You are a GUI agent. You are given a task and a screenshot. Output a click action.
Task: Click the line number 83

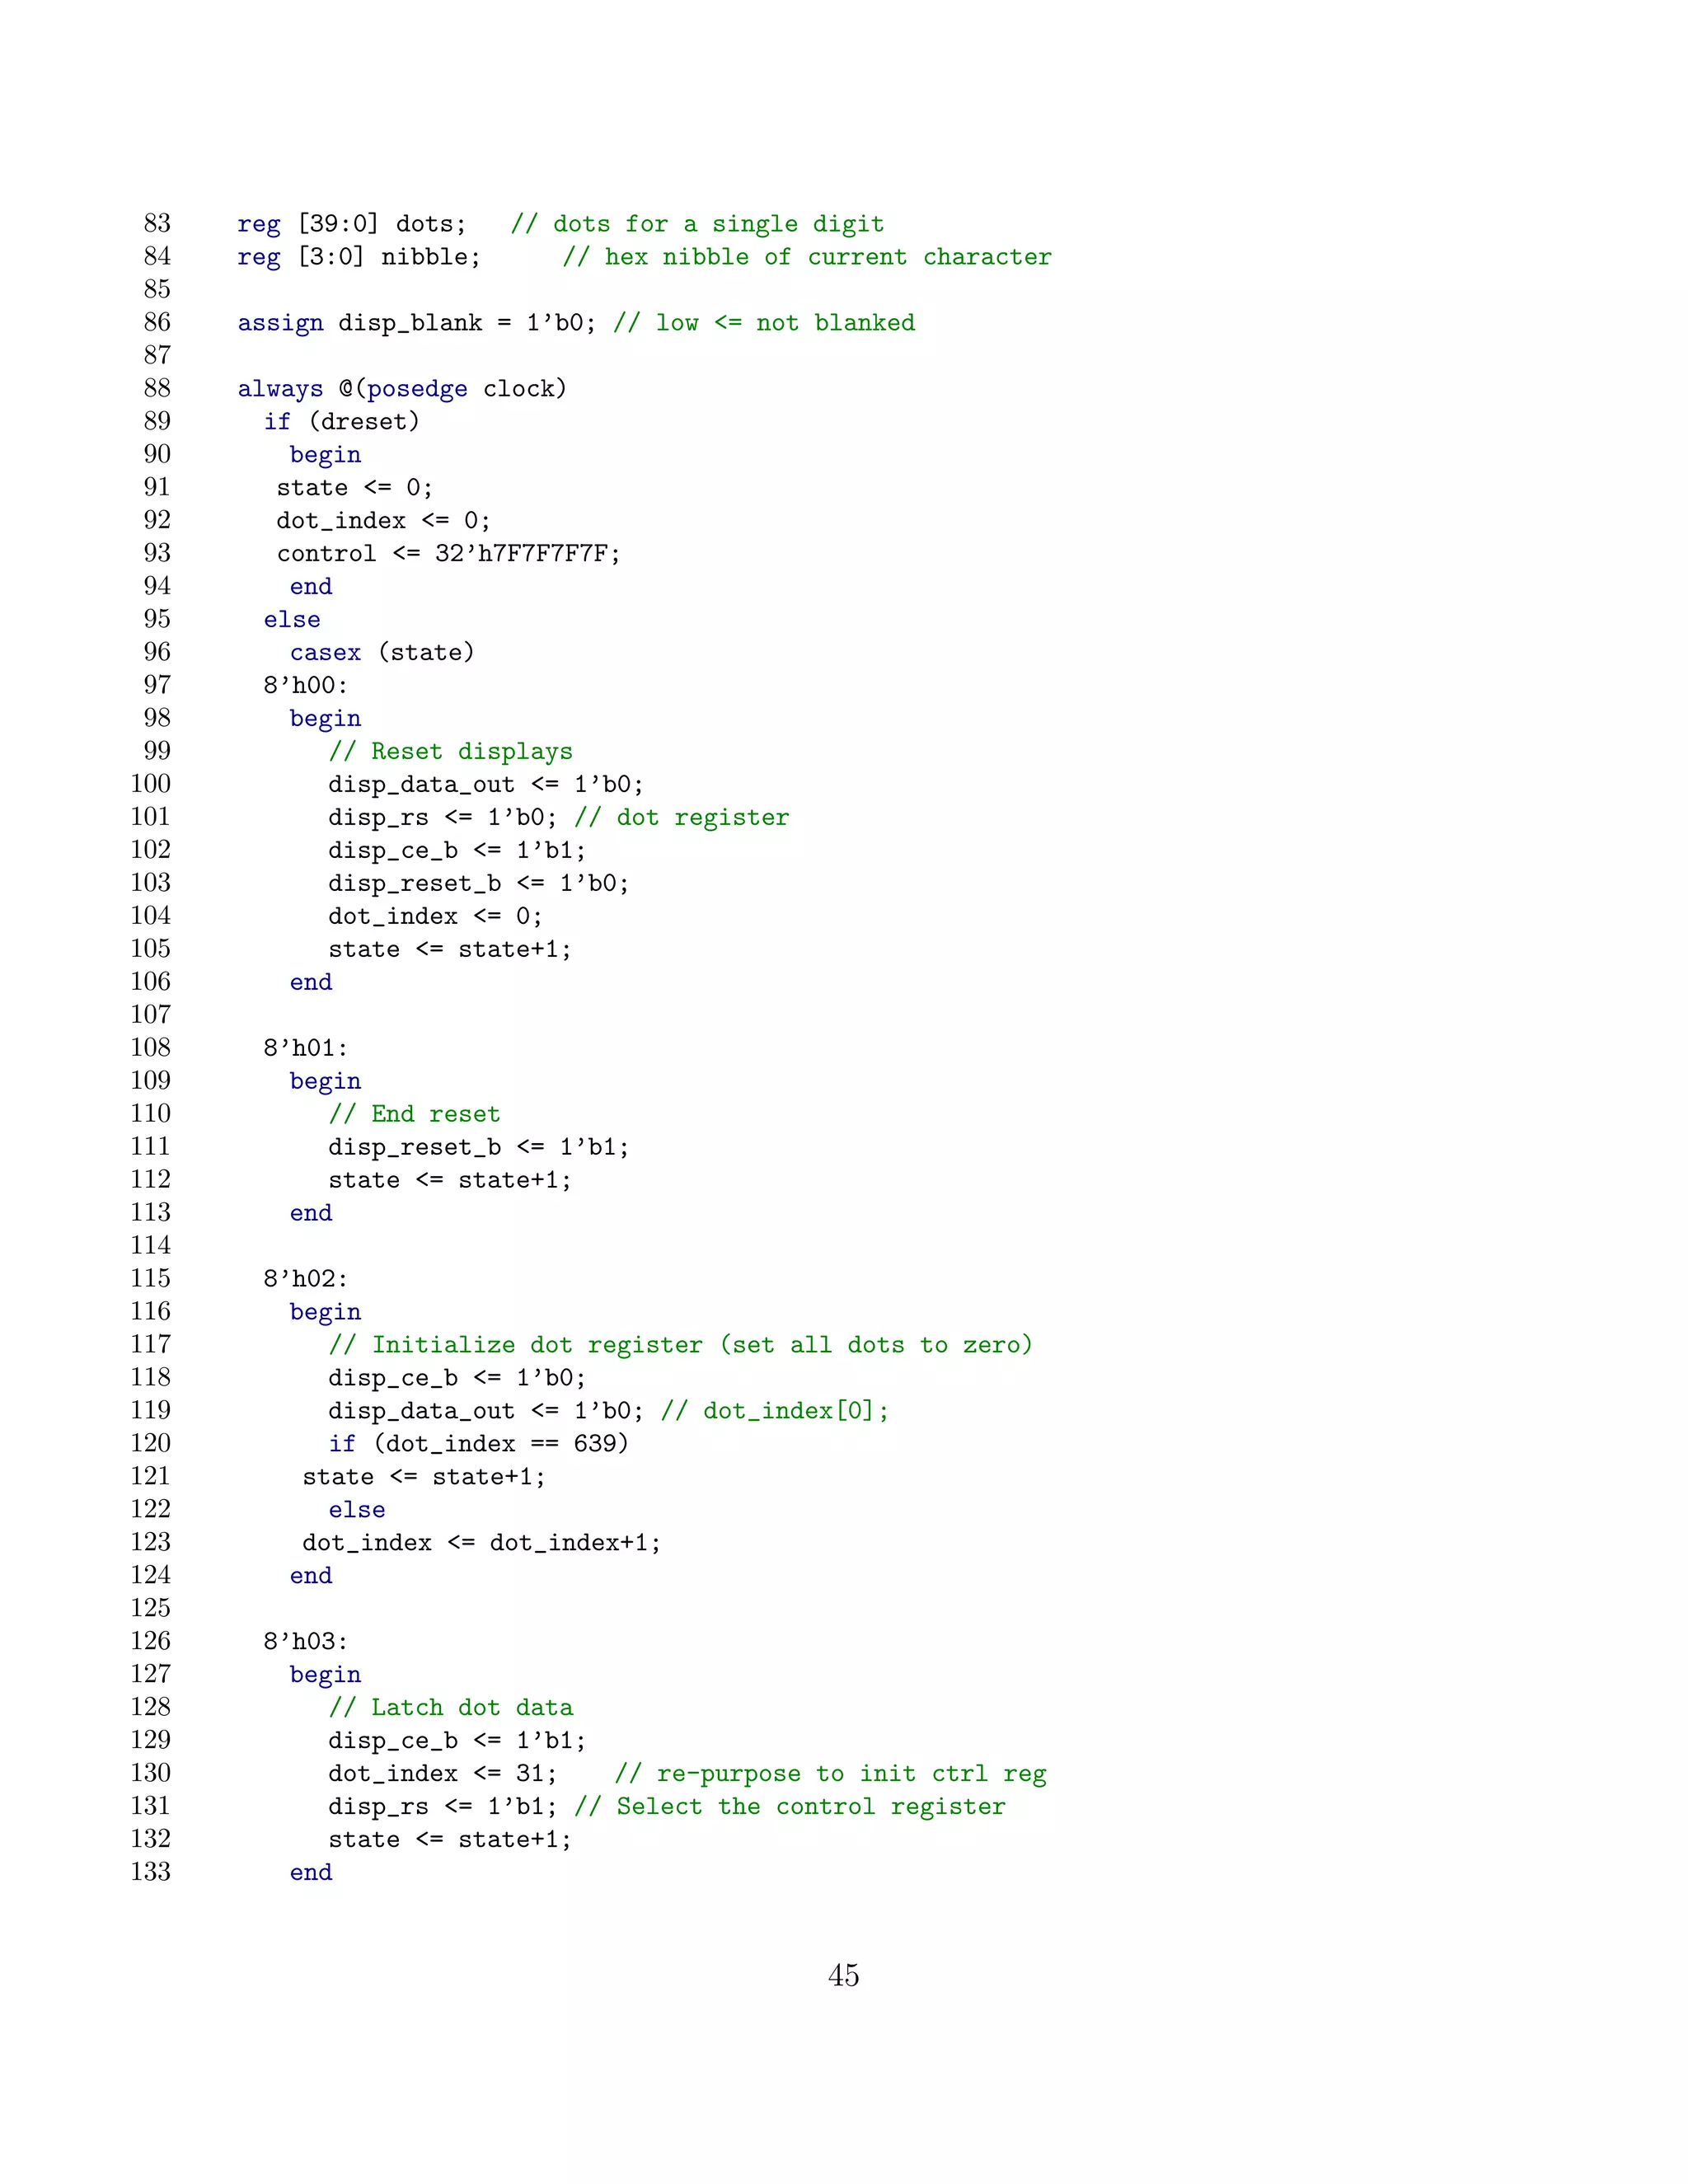pyautogui.click(x=157, y=222)
